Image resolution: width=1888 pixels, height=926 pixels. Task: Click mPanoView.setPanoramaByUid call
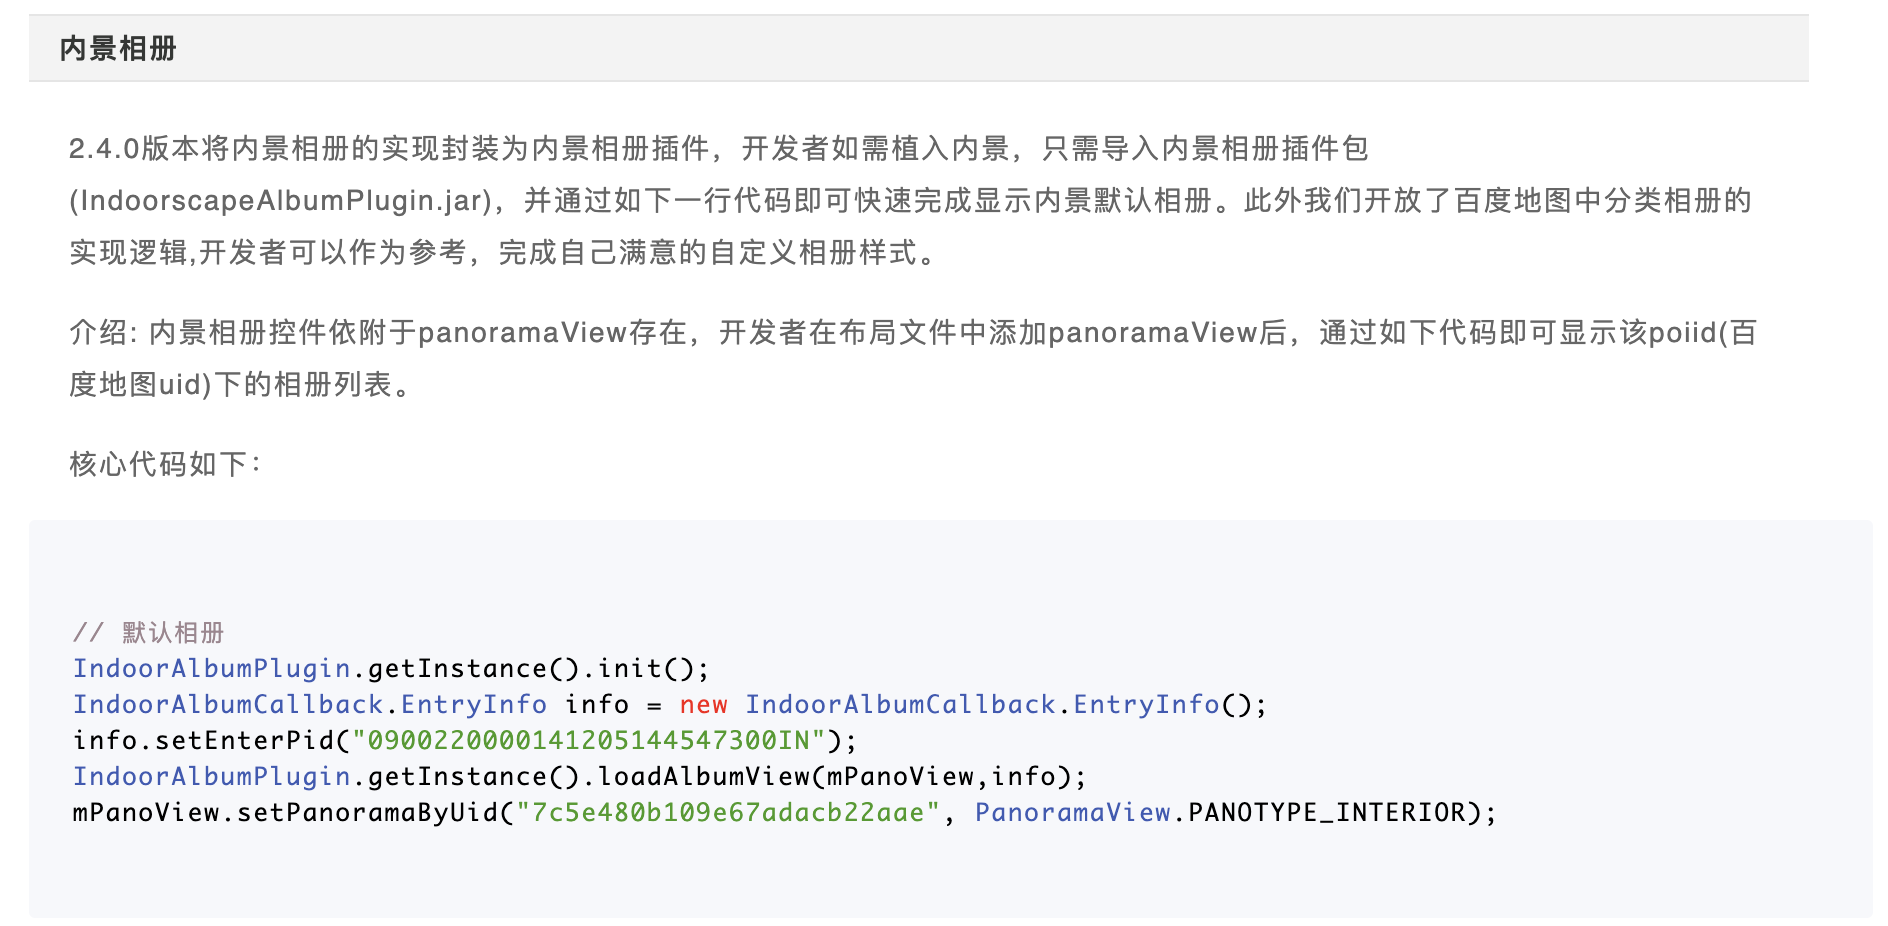(x=285, y=812)
